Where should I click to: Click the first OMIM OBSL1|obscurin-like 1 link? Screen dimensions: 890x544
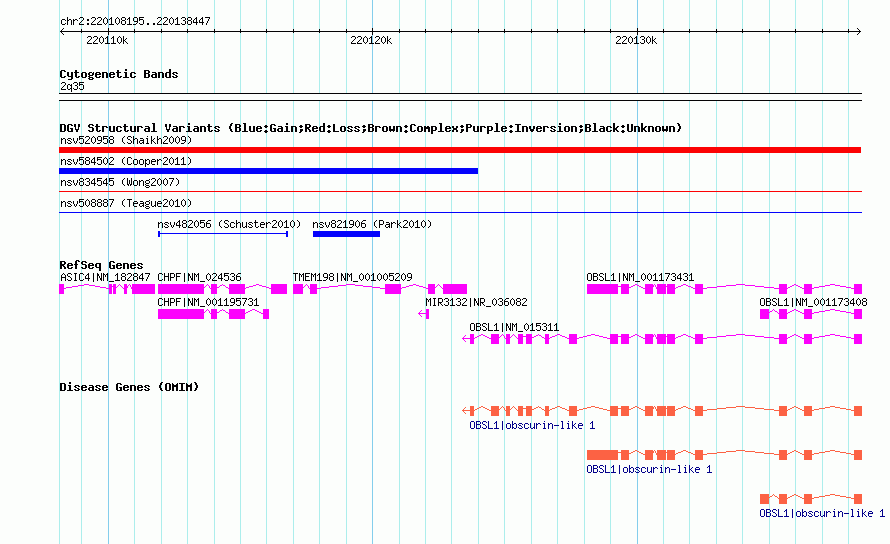point(532,425)
